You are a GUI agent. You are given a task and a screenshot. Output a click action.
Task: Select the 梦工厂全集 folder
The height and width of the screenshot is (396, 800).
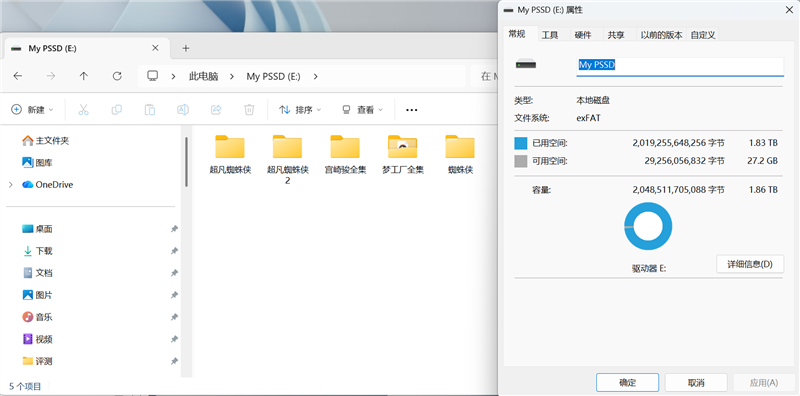coord(403,155)
